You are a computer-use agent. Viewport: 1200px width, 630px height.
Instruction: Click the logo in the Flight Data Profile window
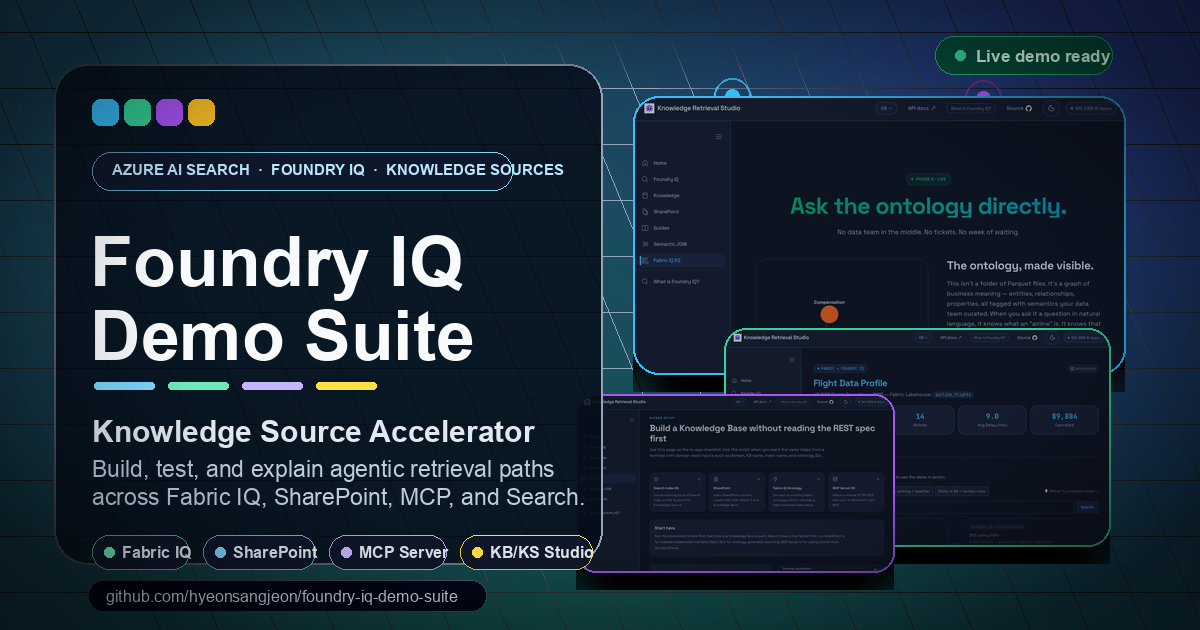737,338
